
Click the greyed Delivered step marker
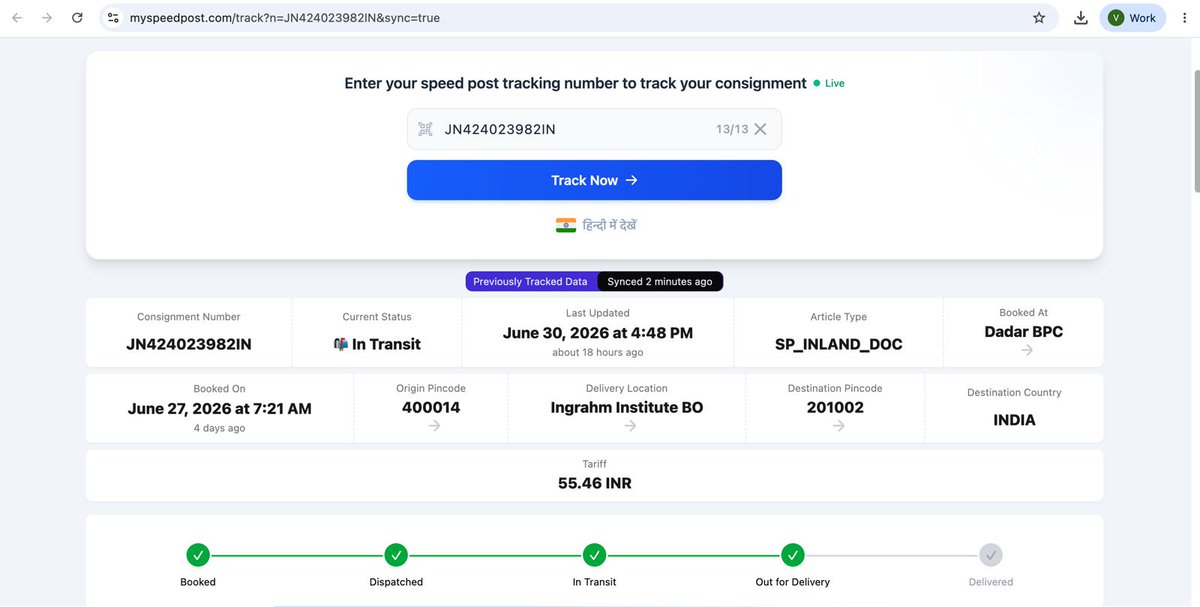[991, 555]
